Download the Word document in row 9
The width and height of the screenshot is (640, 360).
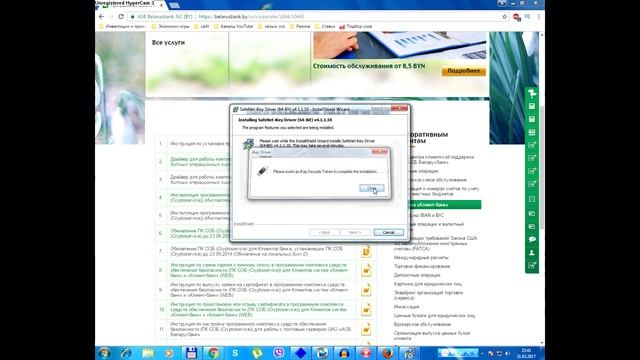366,290
